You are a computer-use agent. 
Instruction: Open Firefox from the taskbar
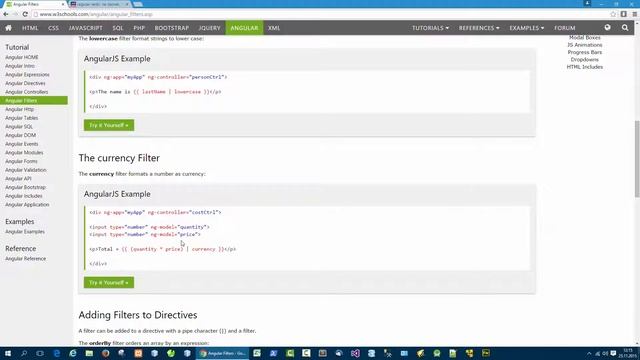point(106,353)
